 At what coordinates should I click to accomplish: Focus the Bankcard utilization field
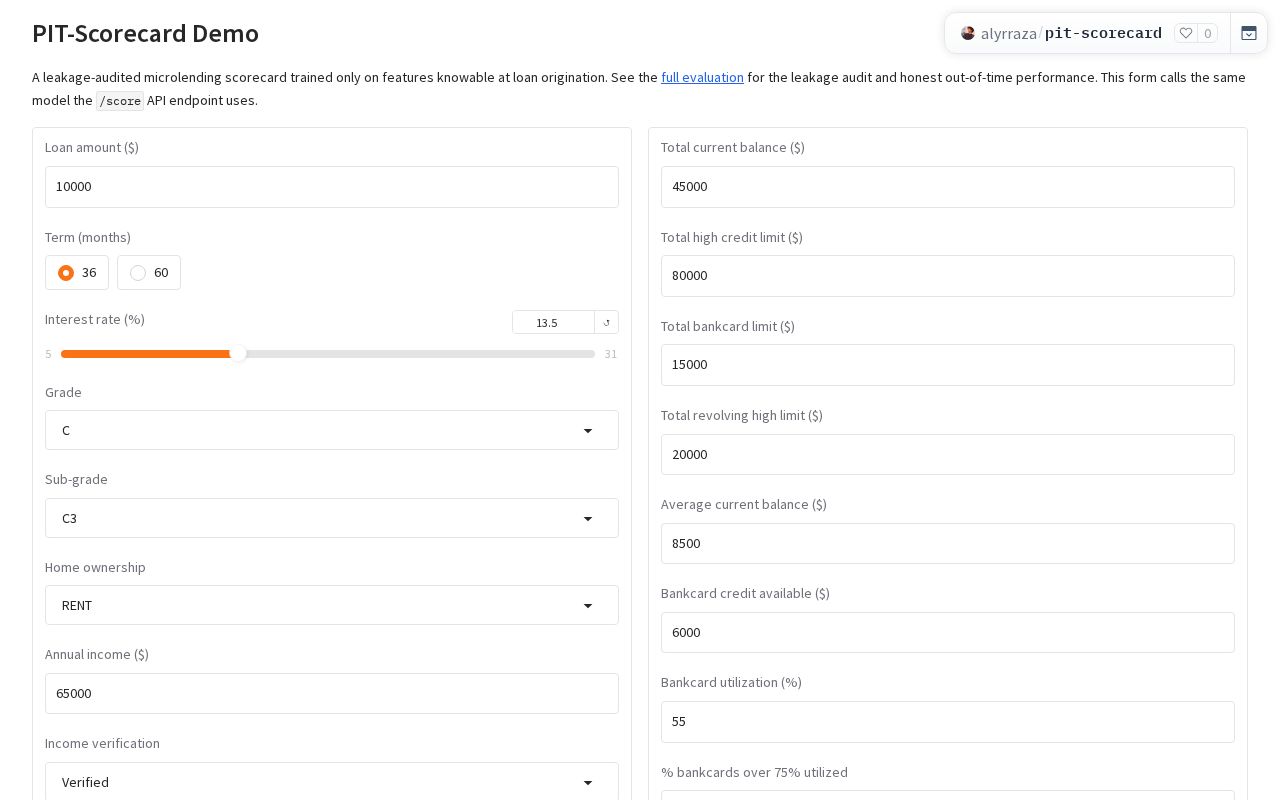pyautogui.click(x=948, y=722)
